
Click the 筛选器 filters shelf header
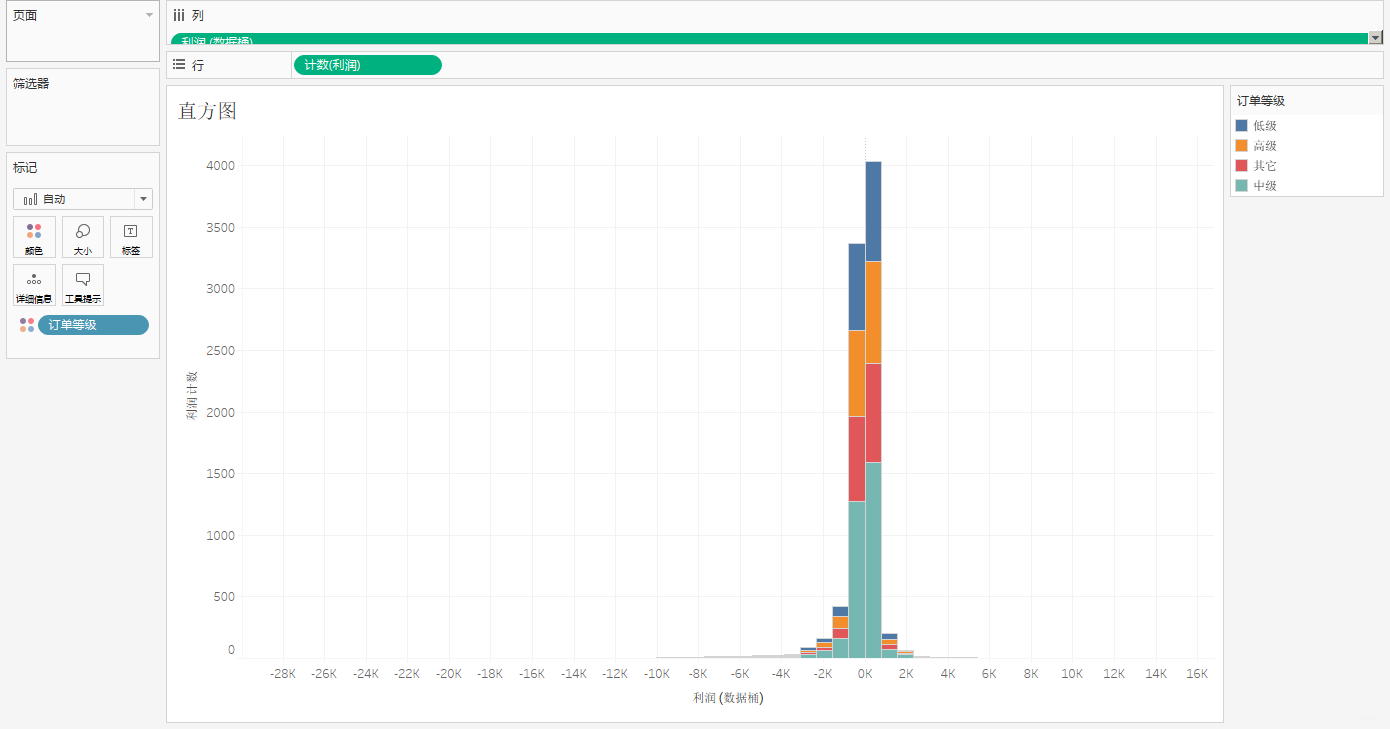pos(31,84)
